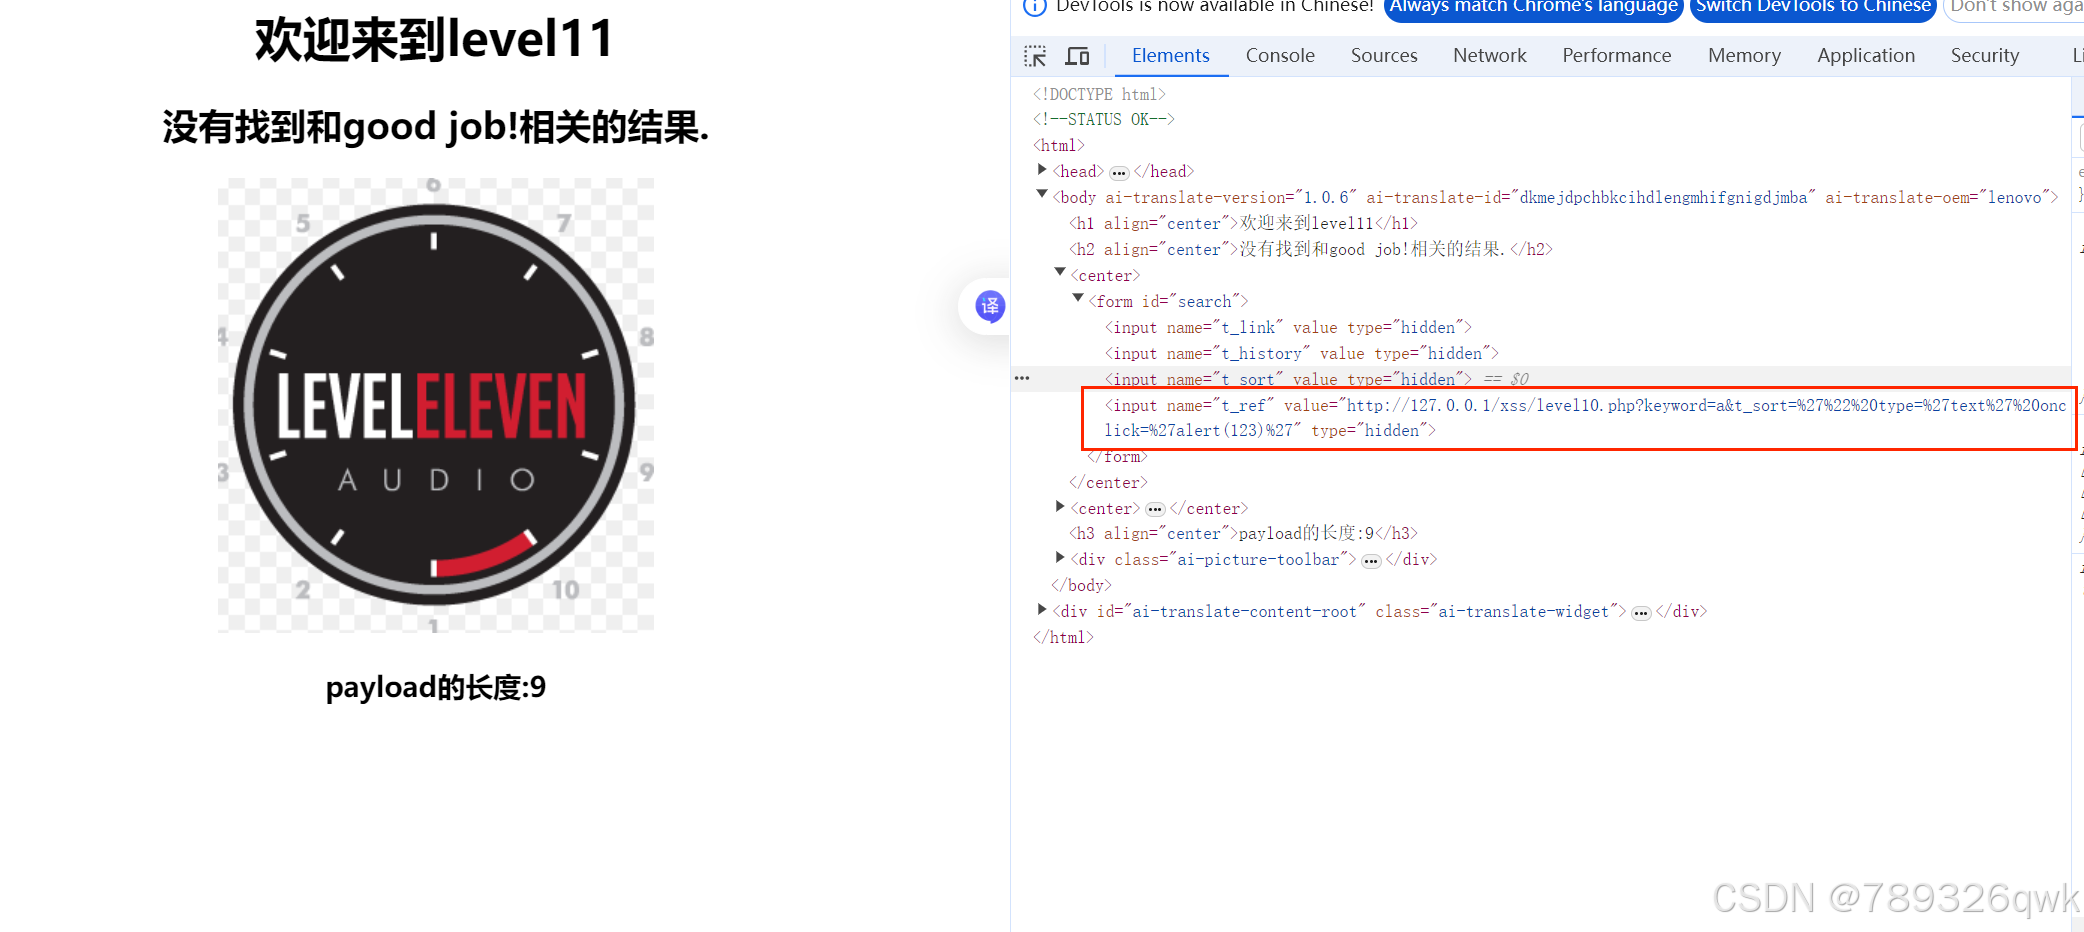Switch to the Console tab

(1280, 56)
